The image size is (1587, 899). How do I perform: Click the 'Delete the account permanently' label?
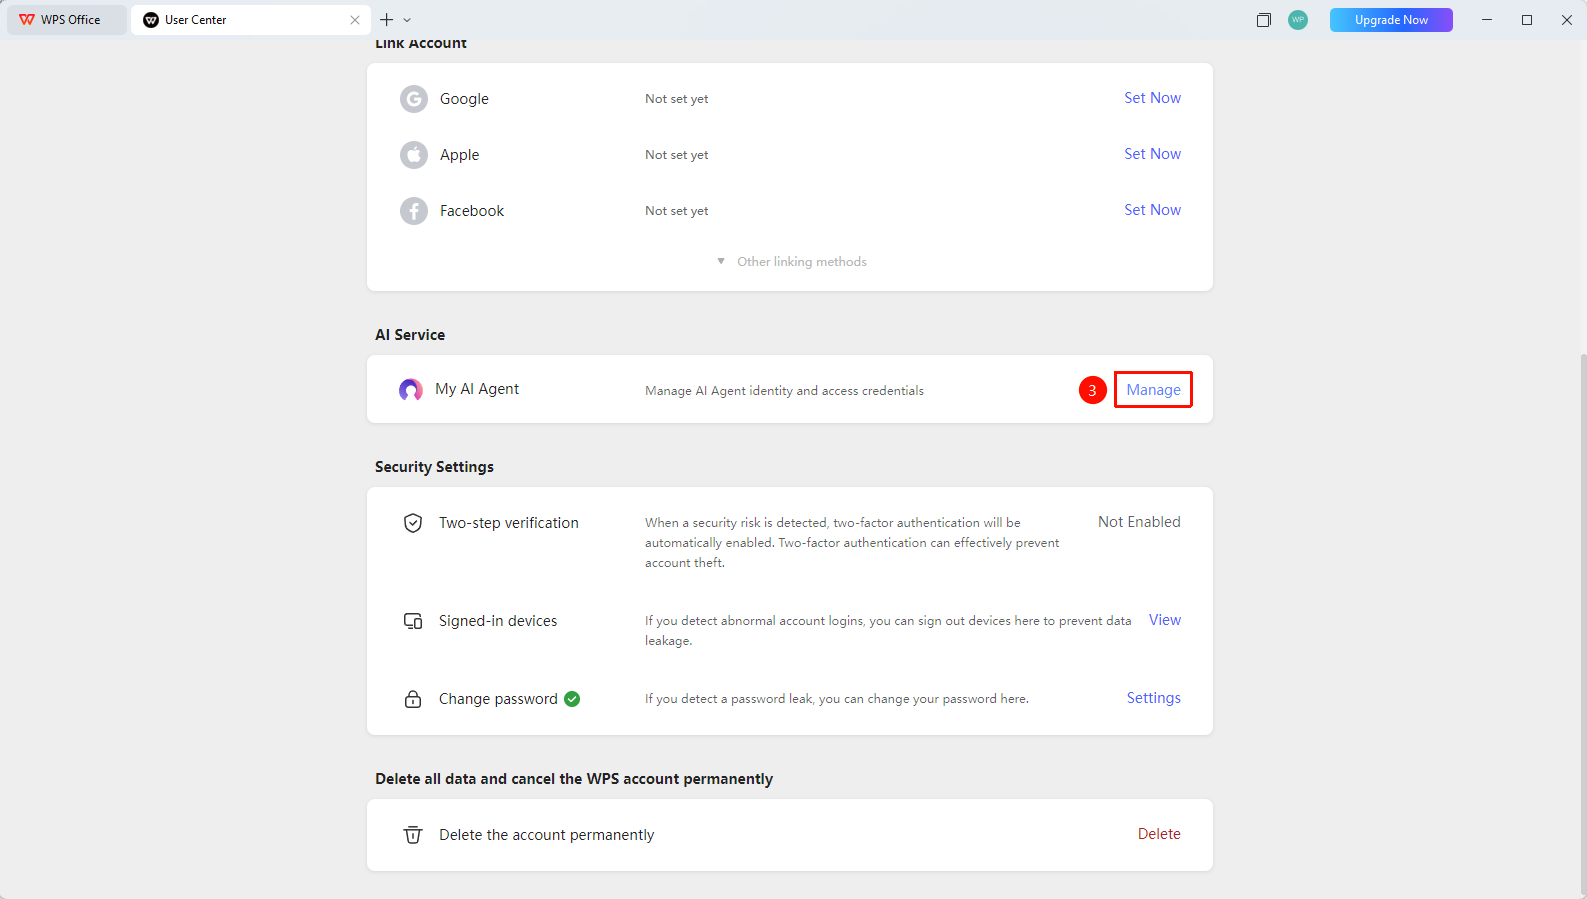[546, 835]
